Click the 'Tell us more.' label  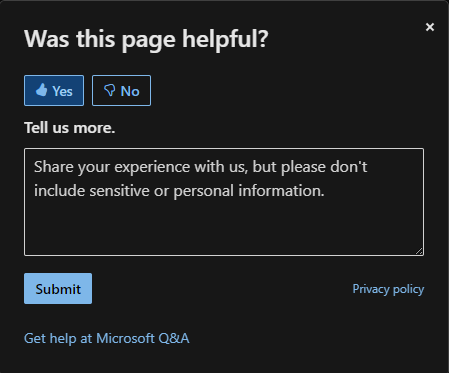[x=70, y=128]
